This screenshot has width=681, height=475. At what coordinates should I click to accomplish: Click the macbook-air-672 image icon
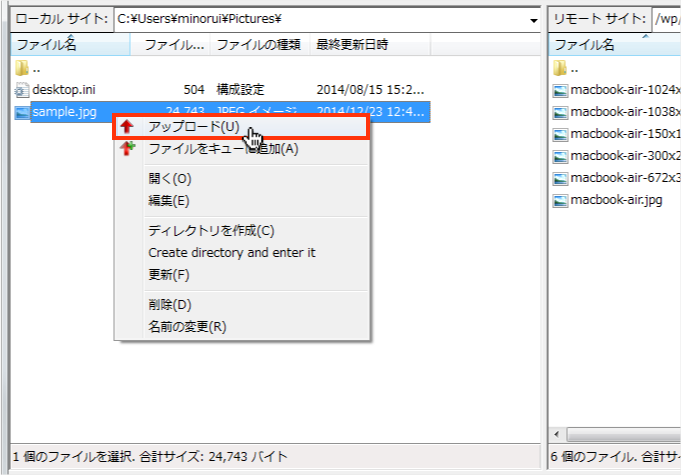560,178
